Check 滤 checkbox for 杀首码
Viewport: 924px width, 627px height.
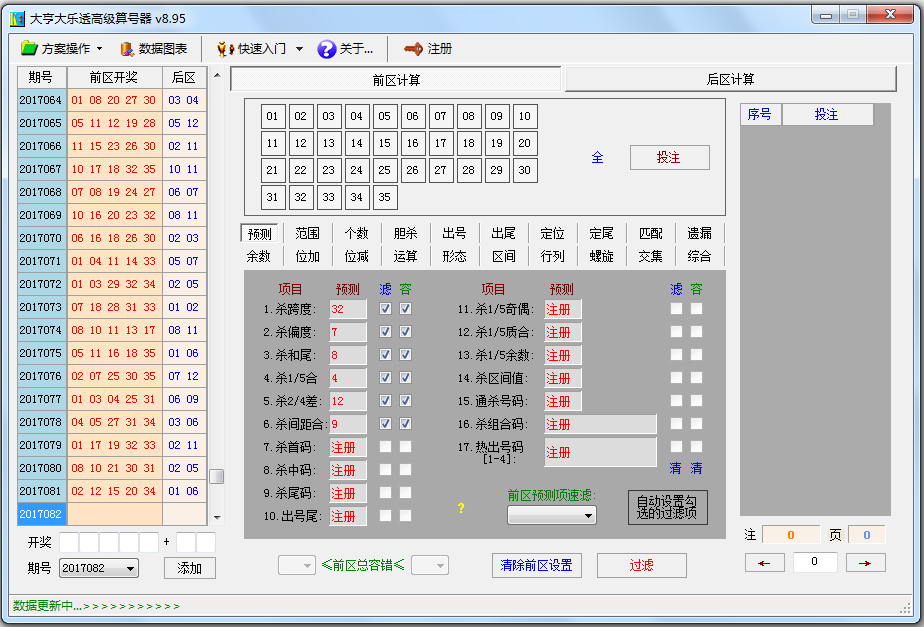click(385, 447)
